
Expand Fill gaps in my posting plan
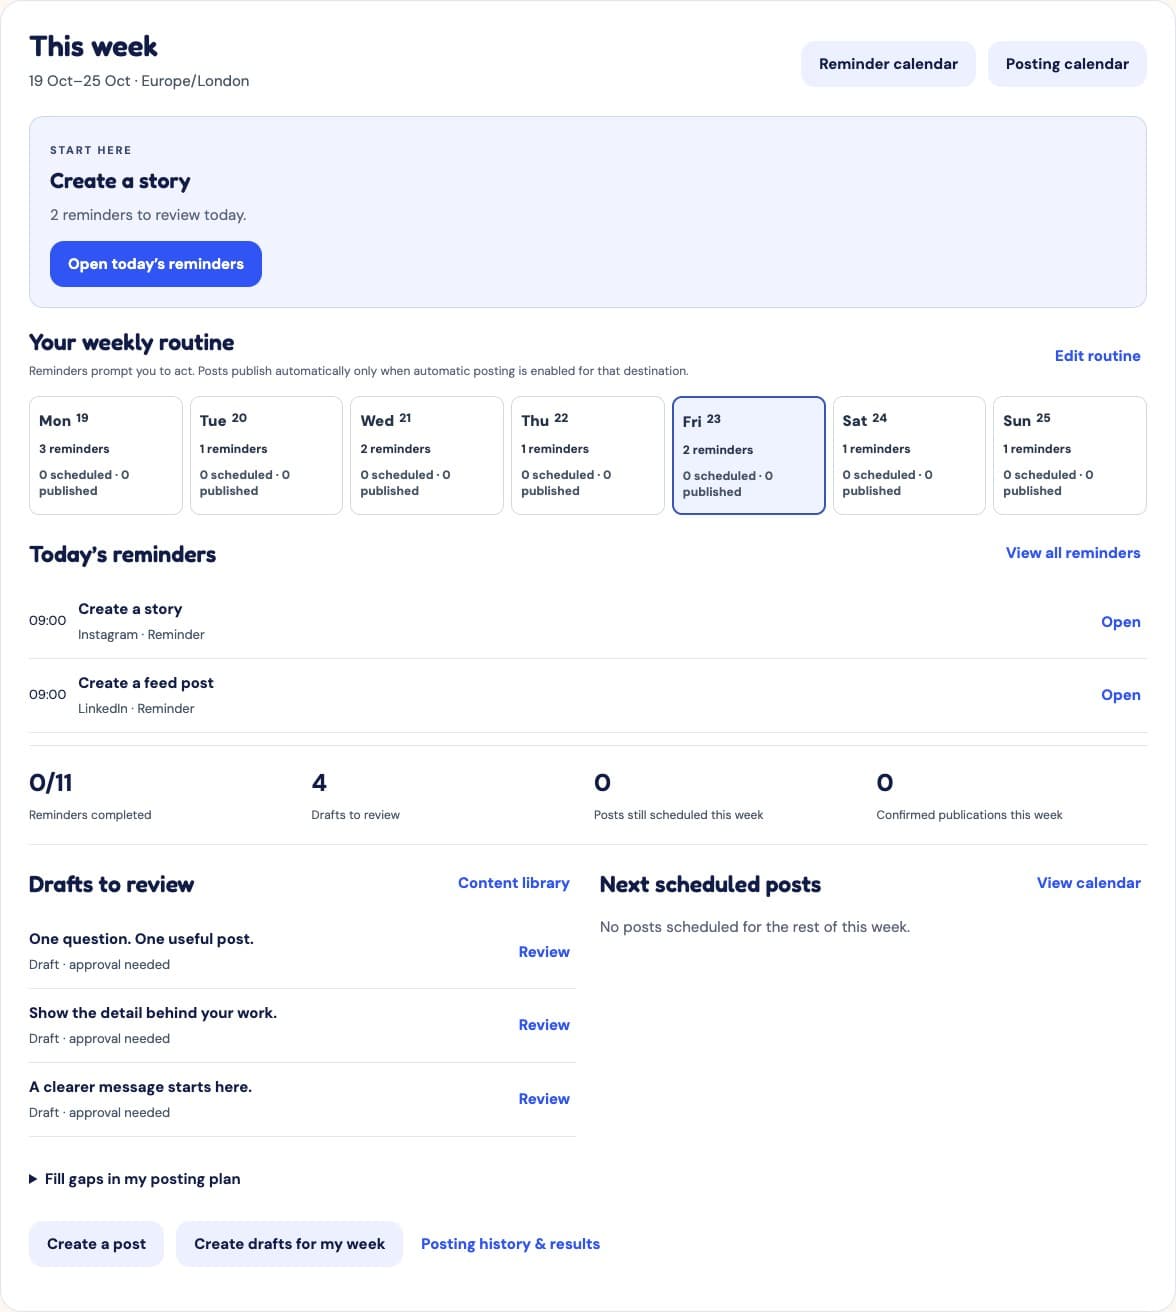(x=135, y=1179)
